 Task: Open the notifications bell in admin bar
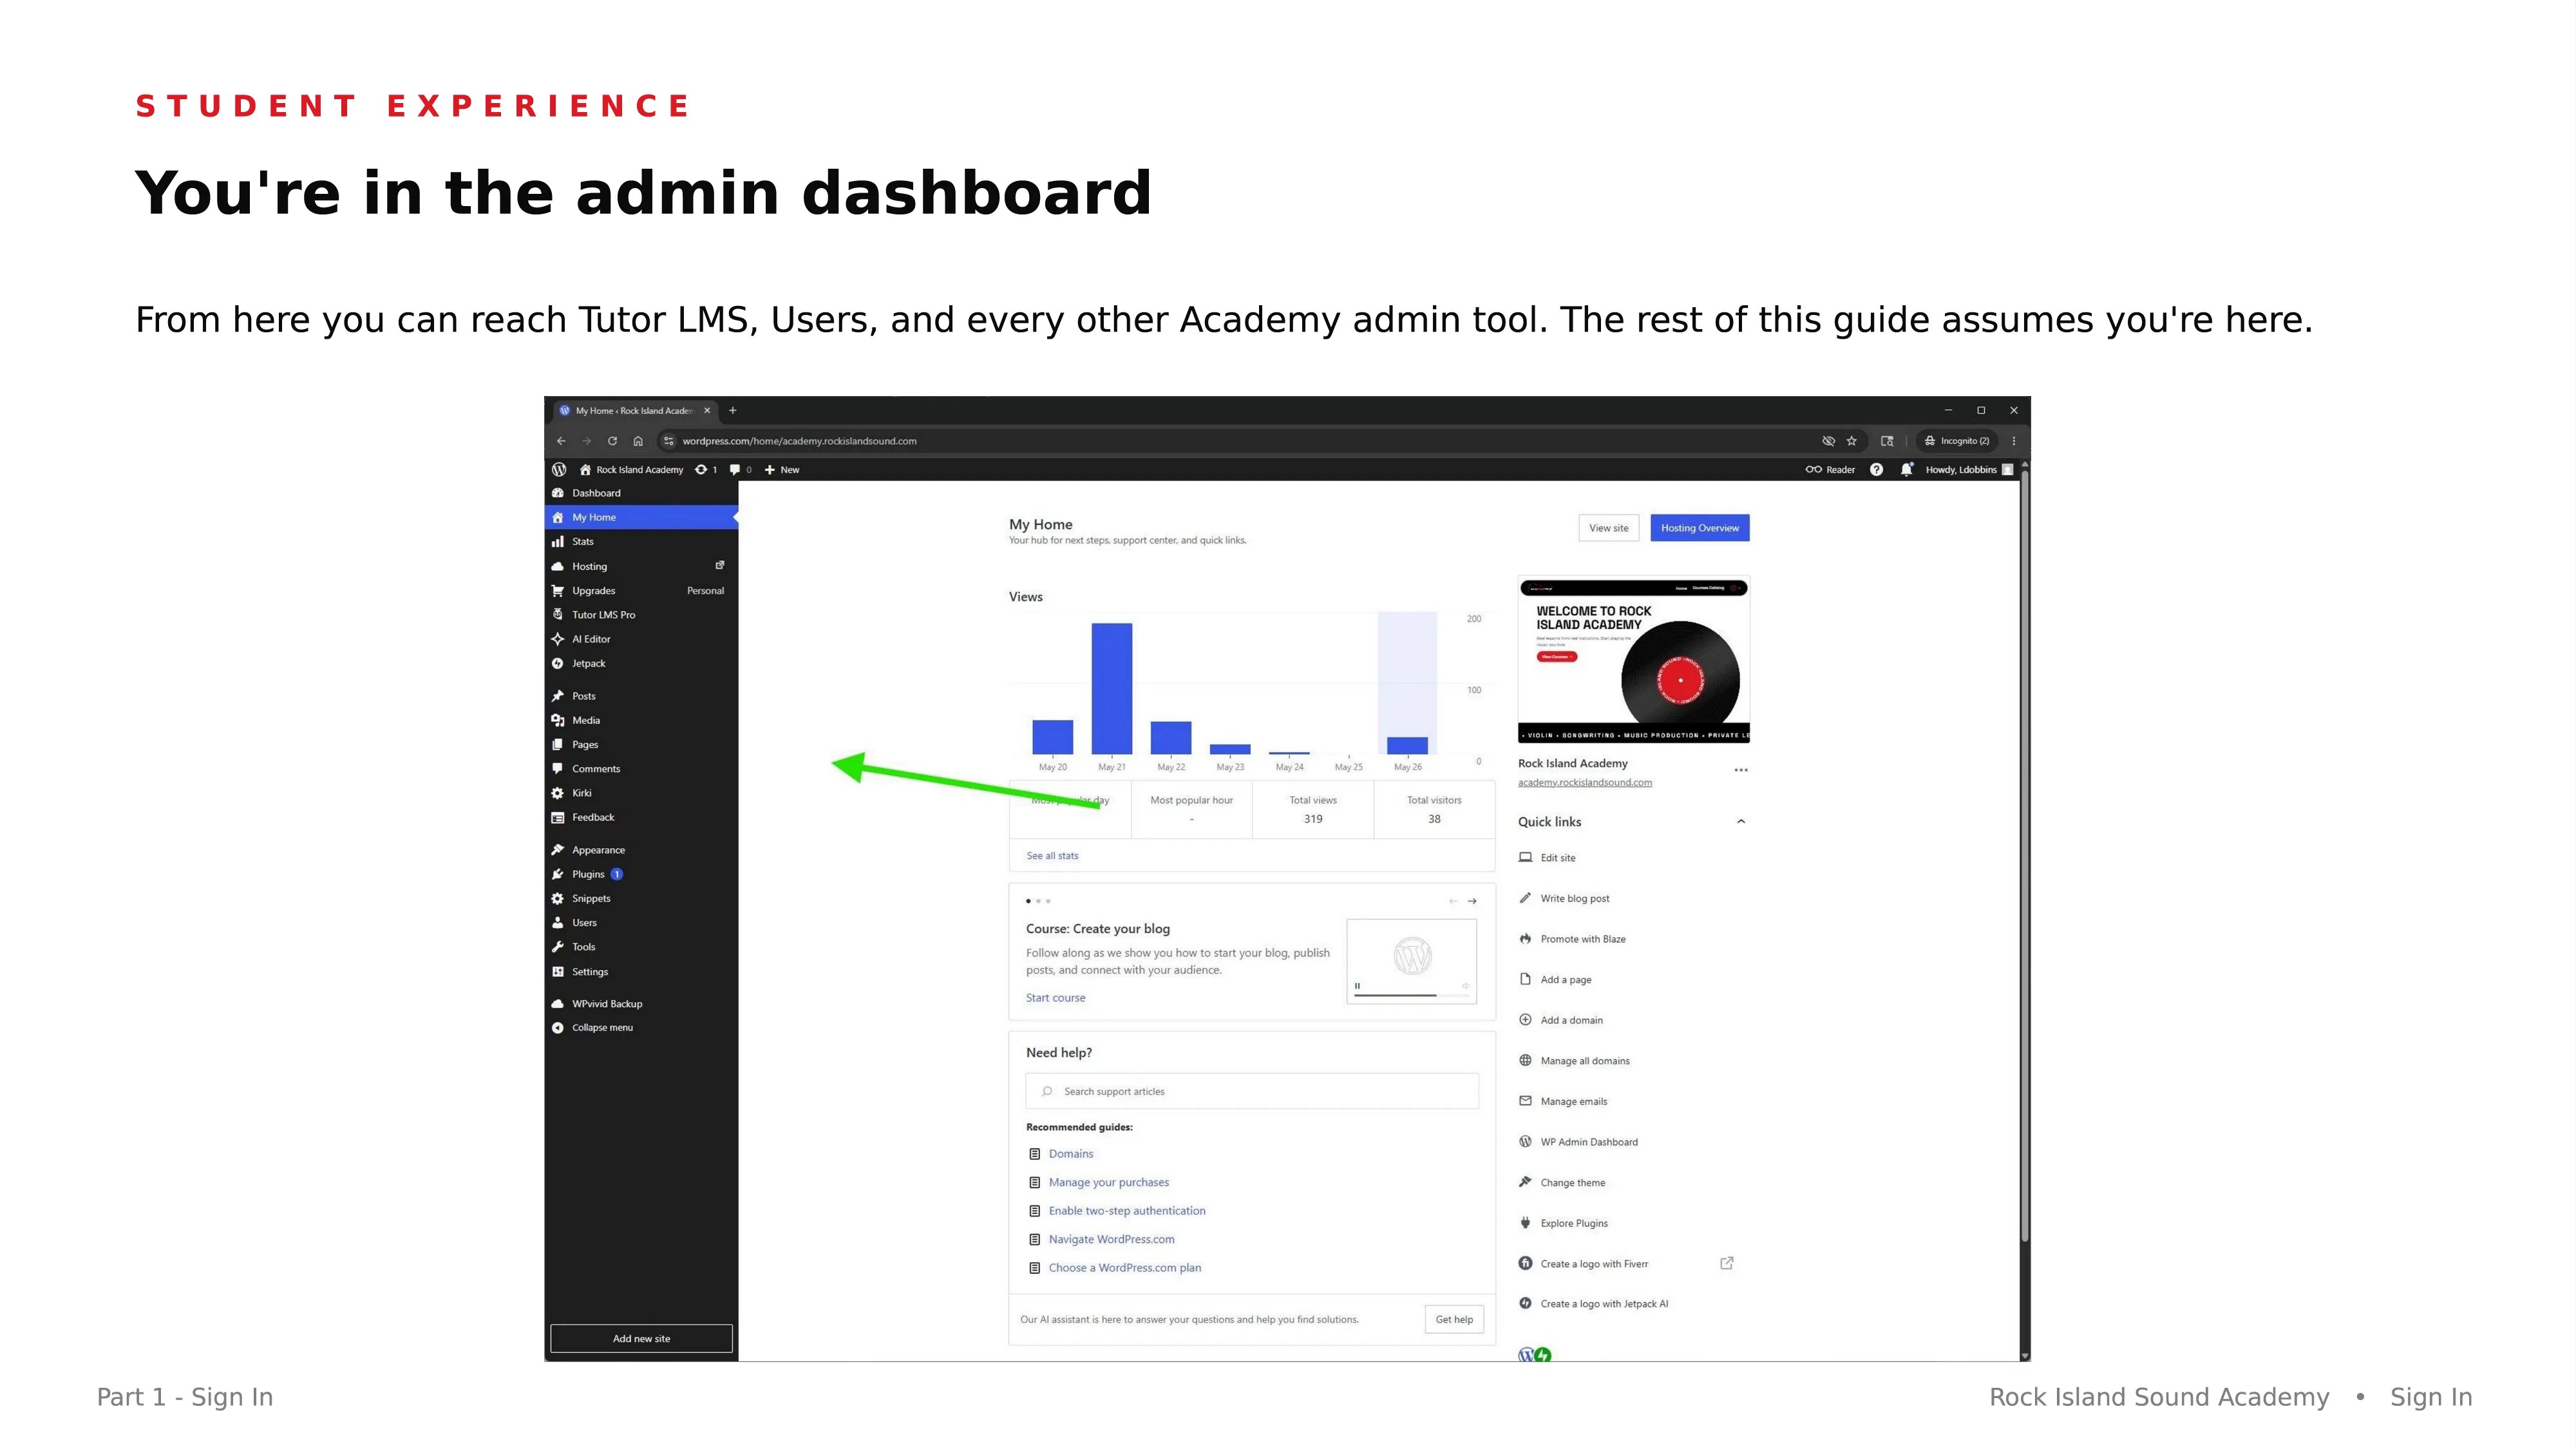click(x=1906, y=469)
